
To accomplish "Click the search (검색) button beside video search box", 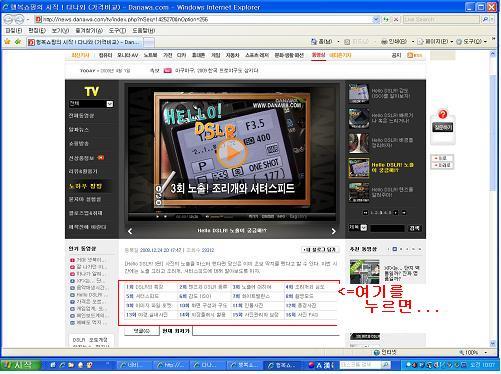I will point(415,228).
